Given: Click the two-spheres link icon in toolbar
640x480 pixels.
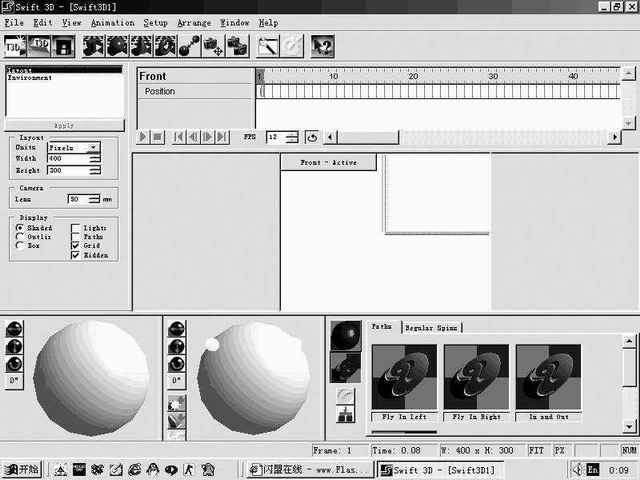Looking at the screenshot, I should pos(189,45).
